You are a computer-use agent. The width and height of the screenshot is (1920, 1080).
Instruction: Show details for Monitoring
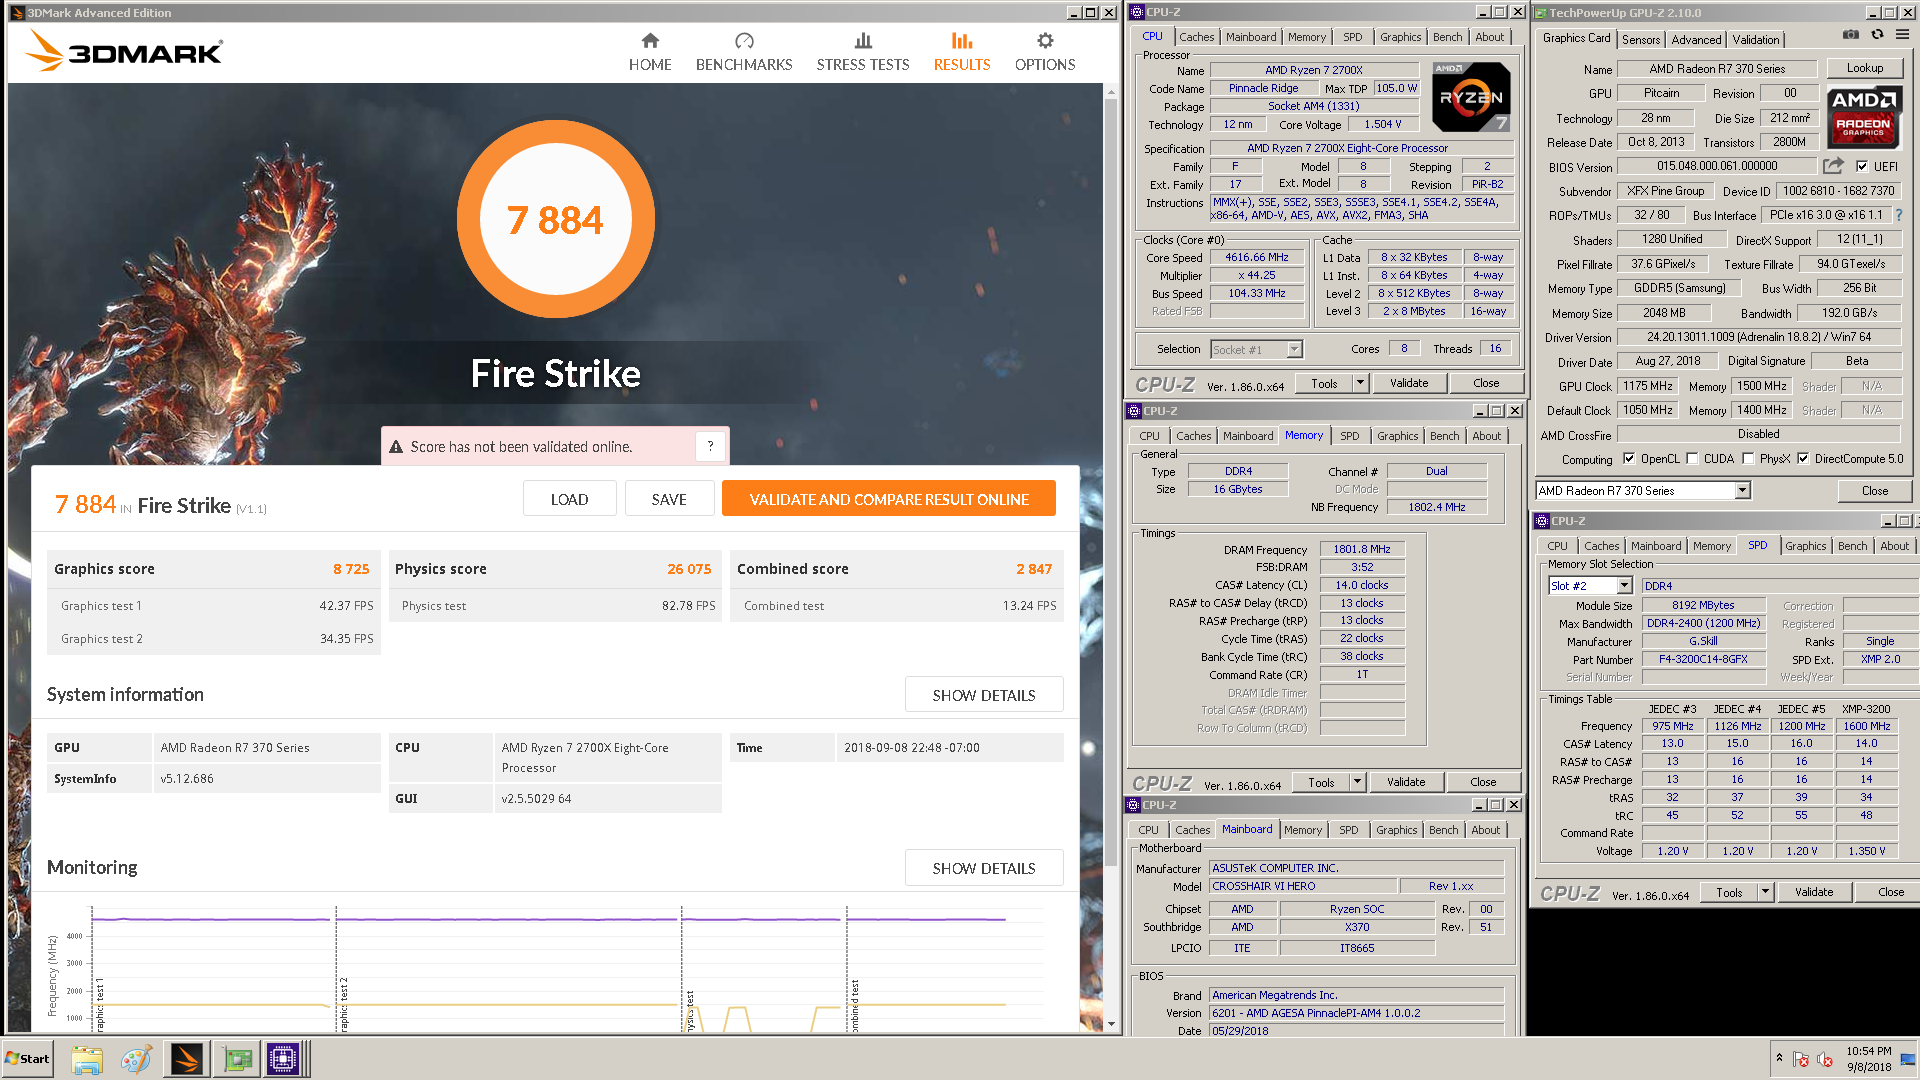[x=984, y=868]
